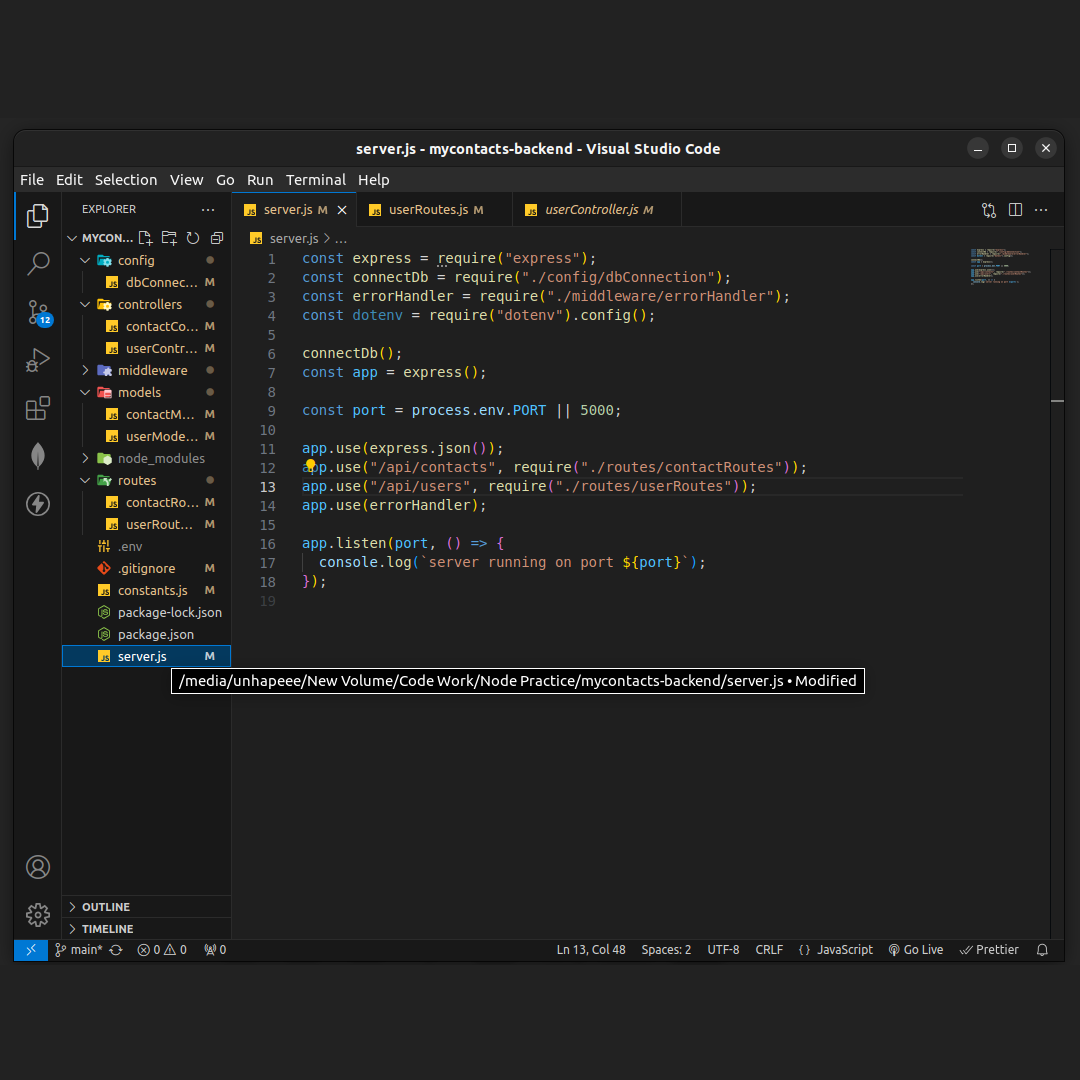Open the Terminal menu
The height and width of the screenshot is (1080, 1080).
pyautogui.click(x=315, y=180)
